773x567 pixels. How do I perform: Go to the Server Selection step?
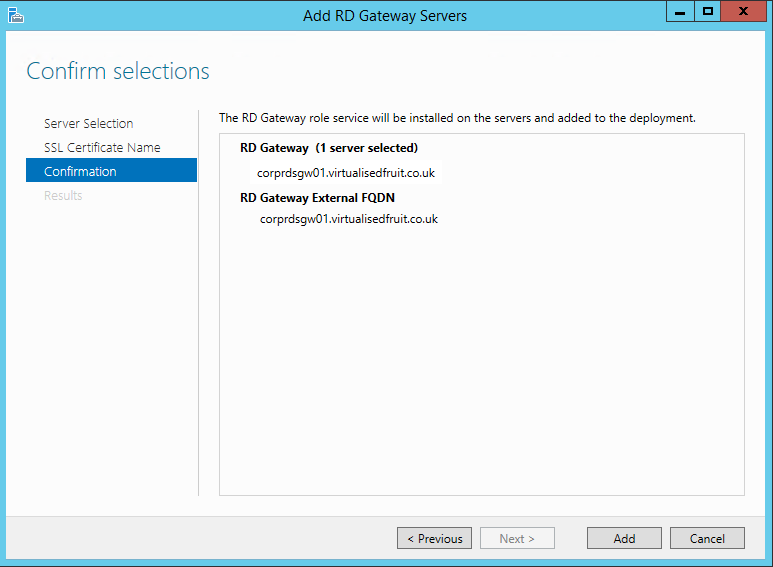pyautogui.click(x=88, y=124)
